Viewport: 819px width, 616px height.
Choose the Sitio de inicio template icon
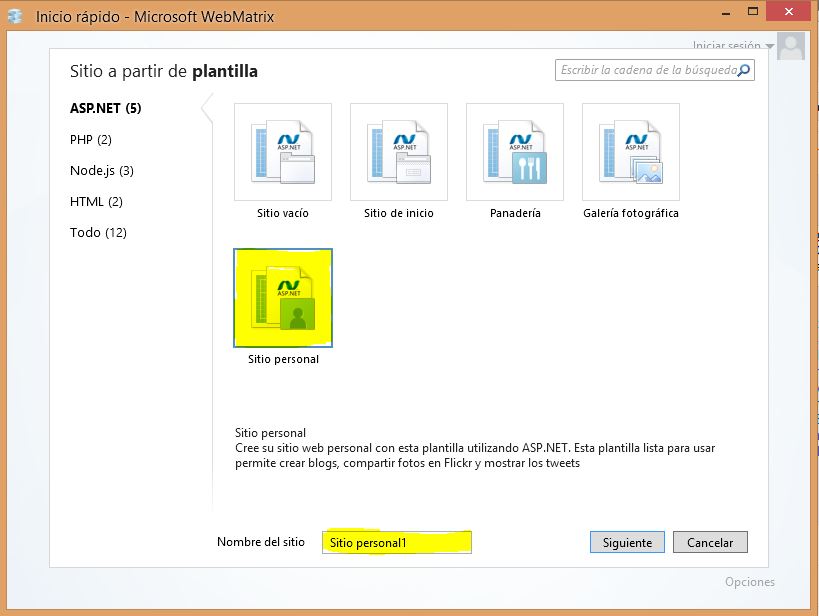tap(399, 152)
